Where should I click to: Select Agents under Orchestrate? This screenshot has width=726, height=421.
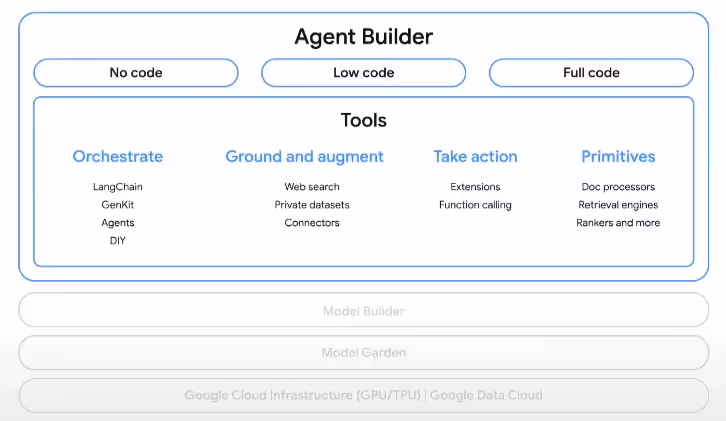click(x=118, y=223)
